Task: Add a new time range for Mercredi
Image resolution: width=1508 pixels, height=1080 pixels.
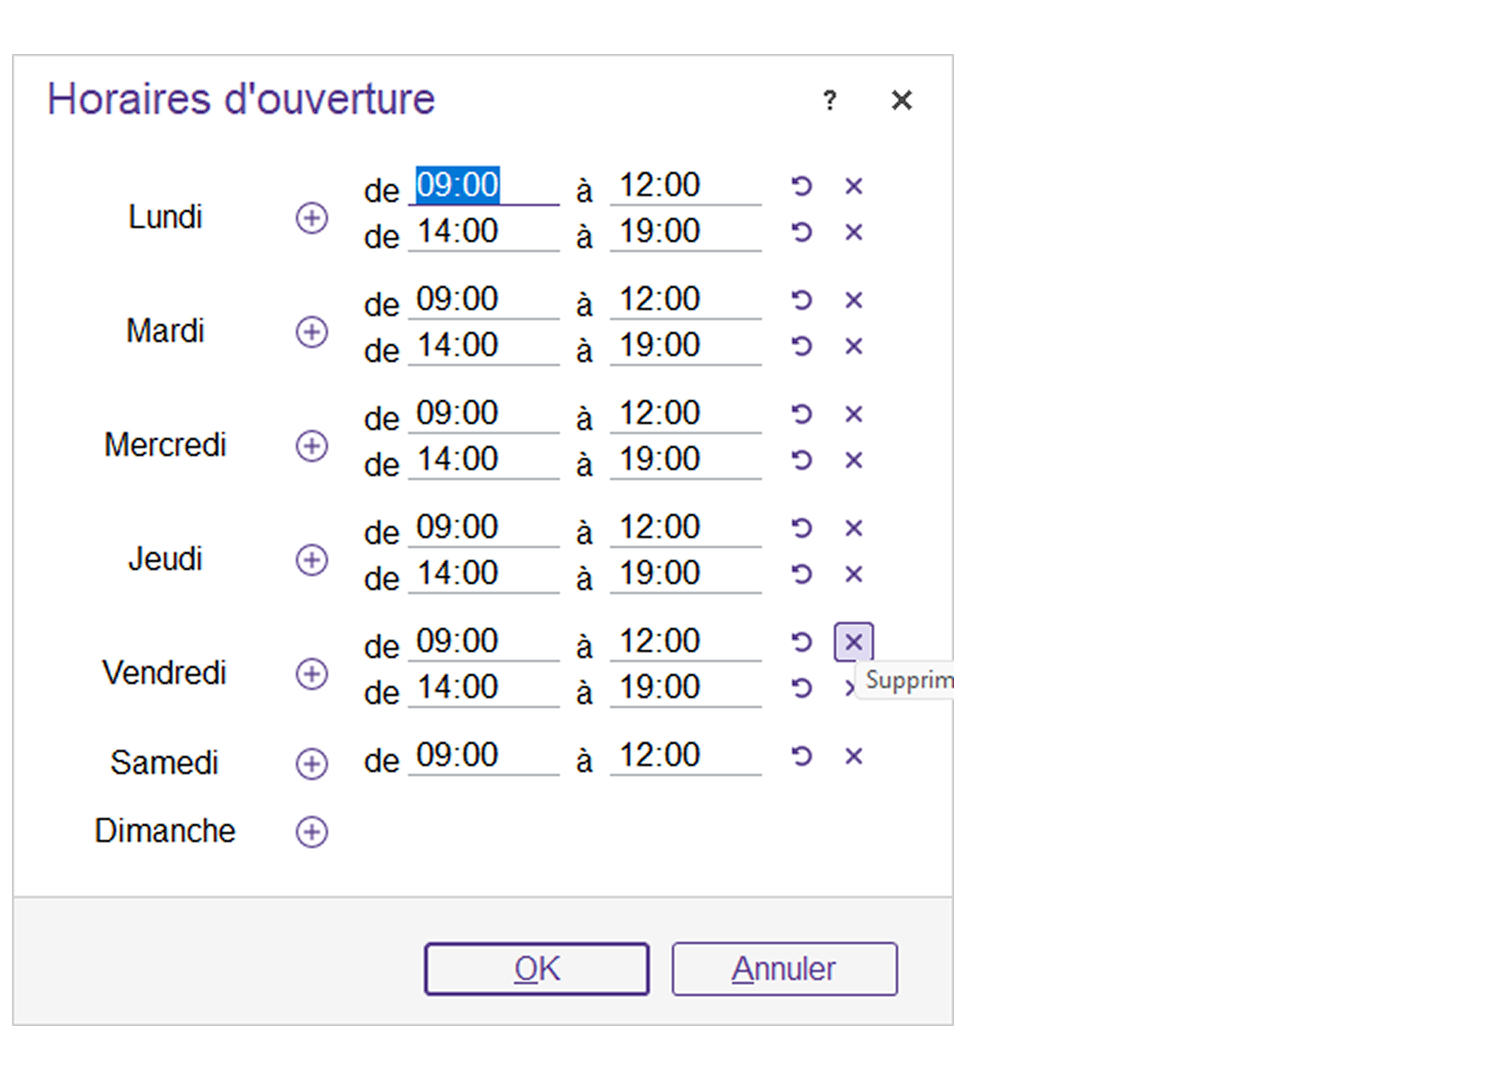Action: [312, 446]
